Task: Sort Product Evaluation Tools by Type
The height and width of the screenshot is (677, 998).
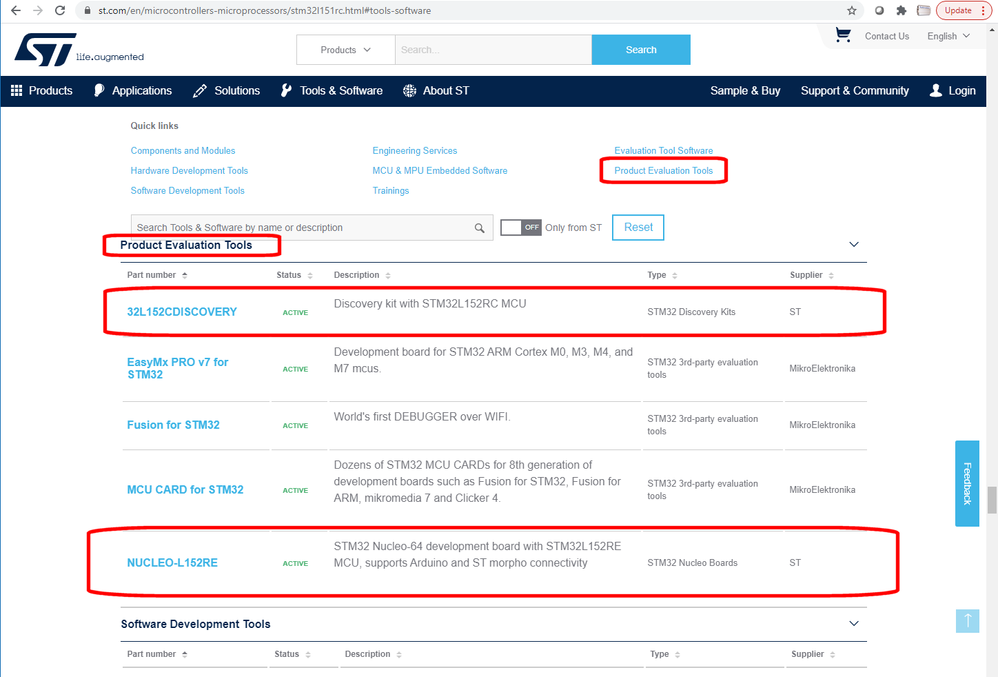Action: (x=662, y=275)
